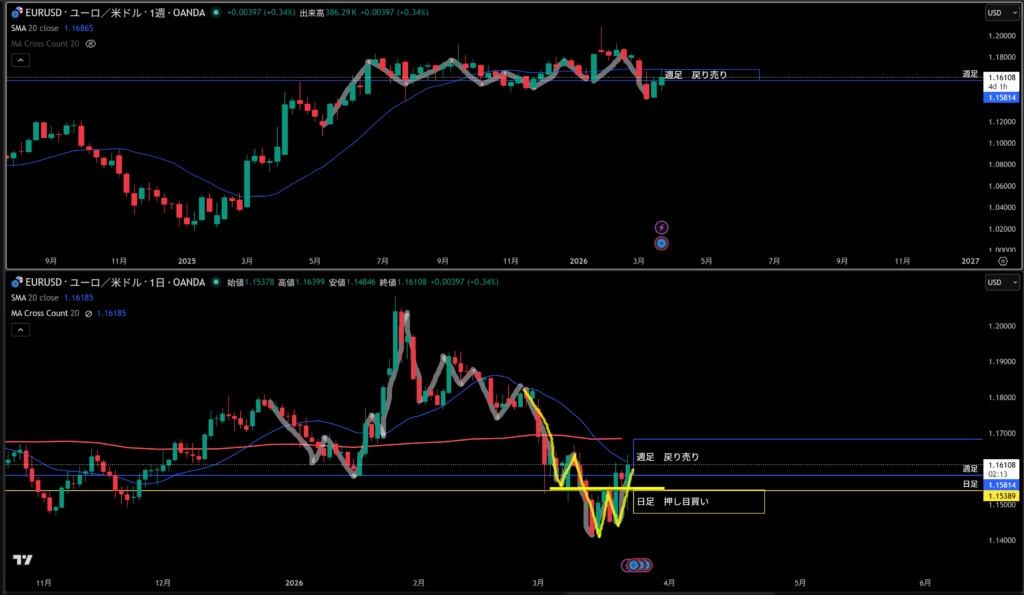
Task: Select the yellow 日足 押し目買い box annotation
Action: 698,502
